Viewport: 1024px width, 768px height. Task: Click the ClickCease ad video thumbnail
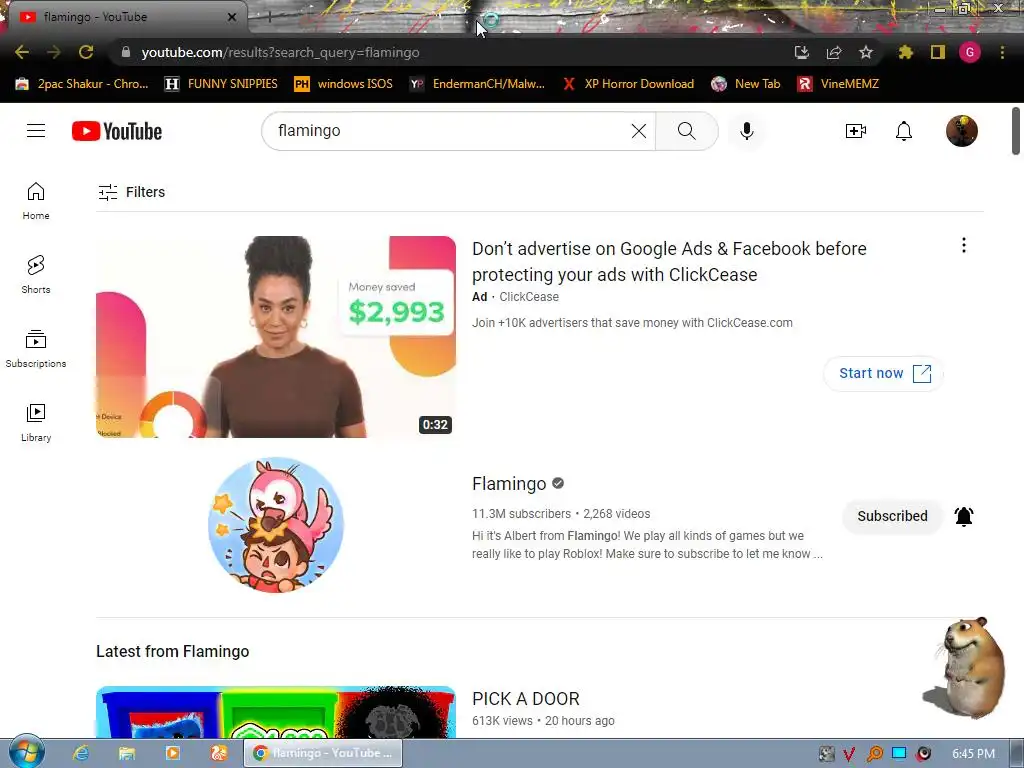[276, 336]
